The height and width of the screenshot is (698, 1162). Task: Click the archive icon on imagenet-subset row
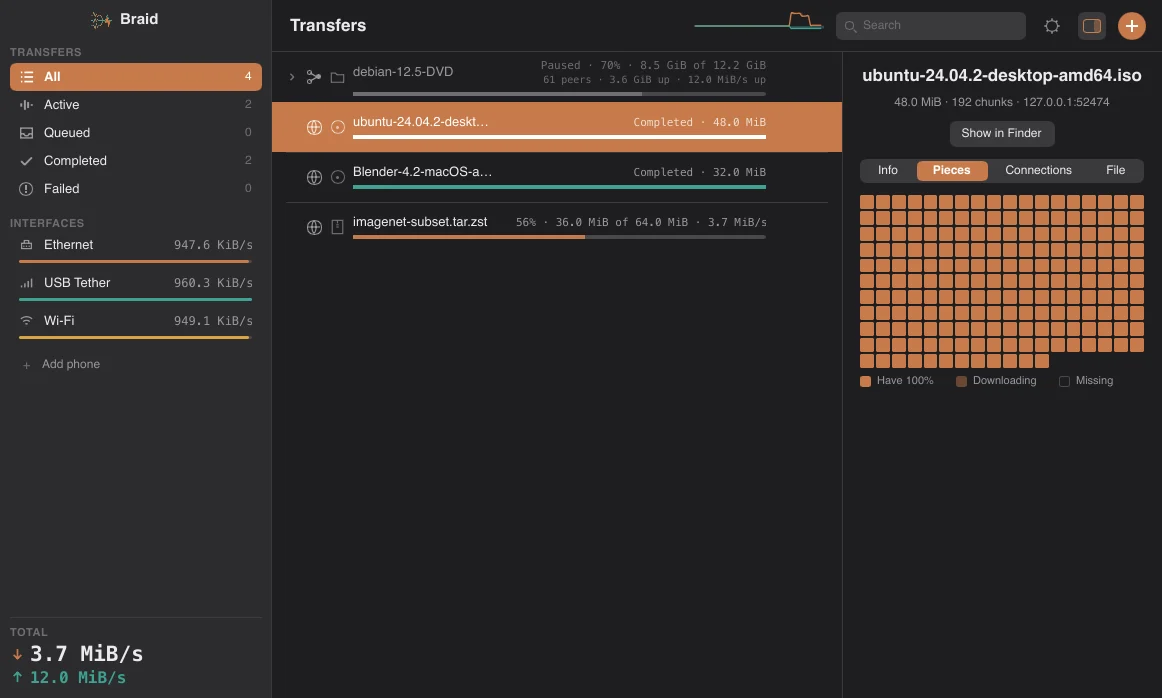coord(337,227)
